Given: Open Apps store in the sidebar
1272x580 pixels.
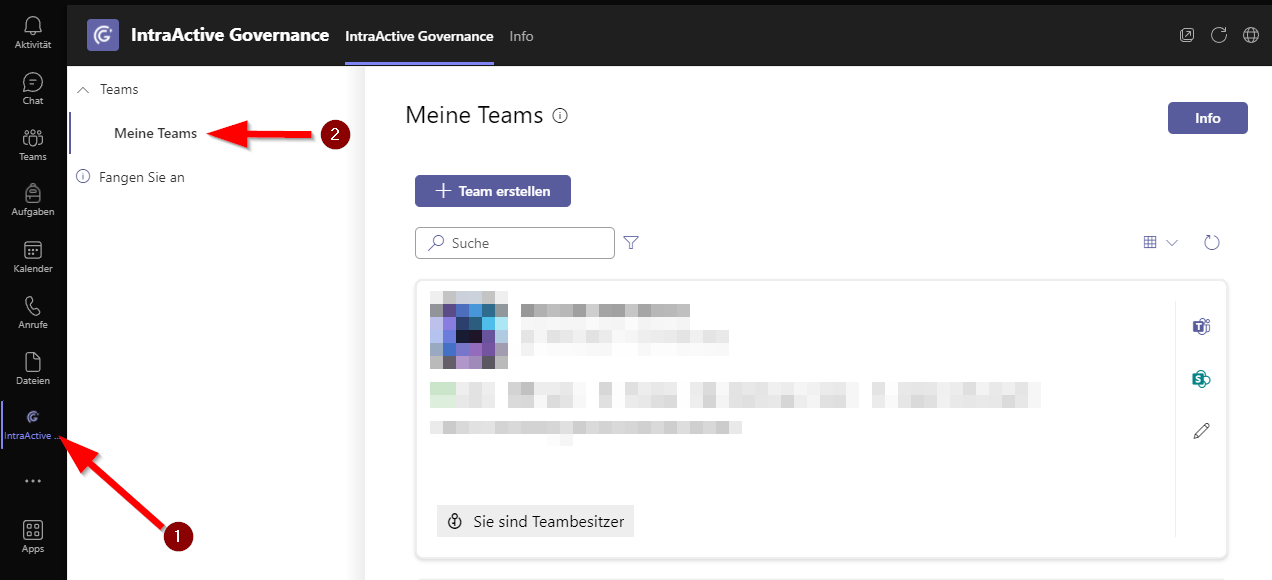Looking at the screenshot, I should click(33, 537).
